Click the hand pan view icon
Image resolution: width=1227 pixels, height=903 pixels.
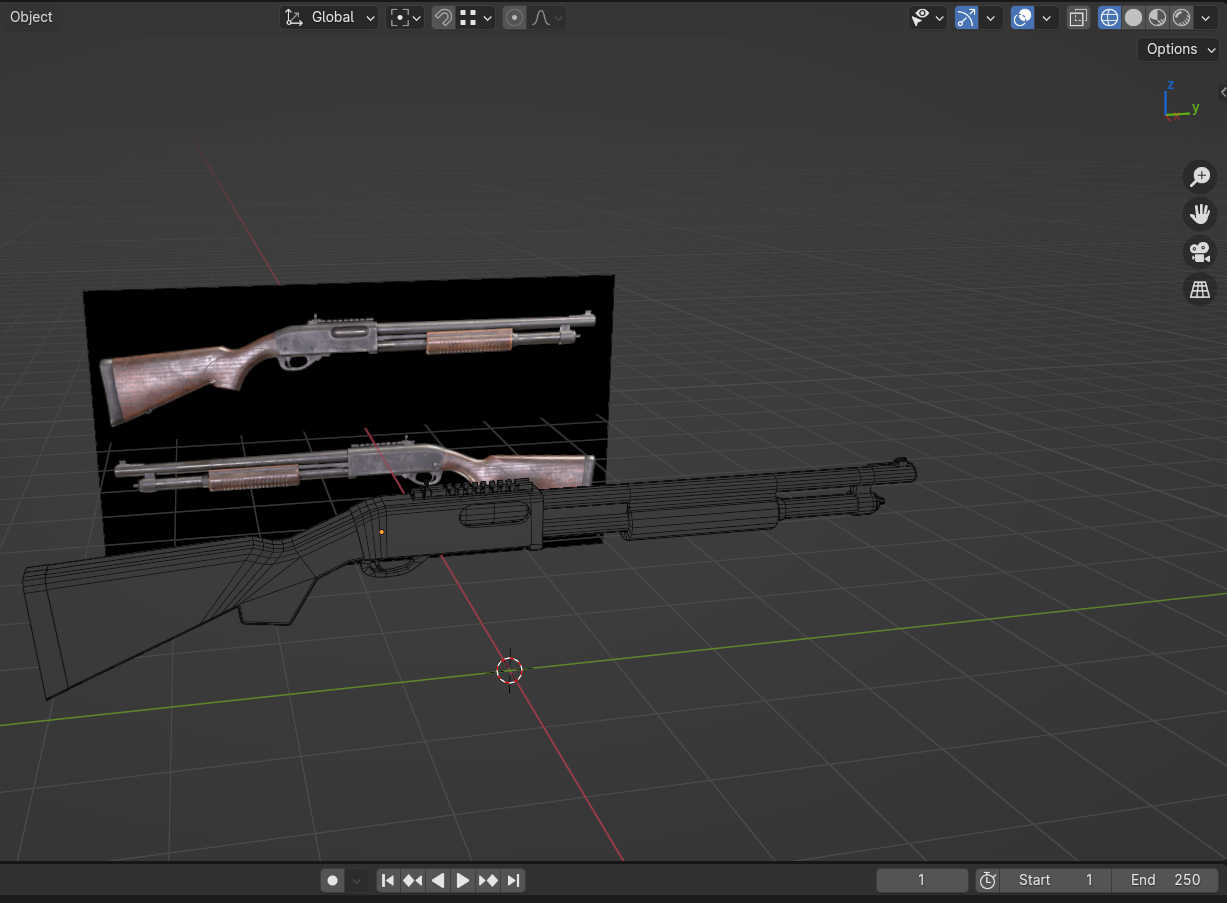[x=1199, y=214]
